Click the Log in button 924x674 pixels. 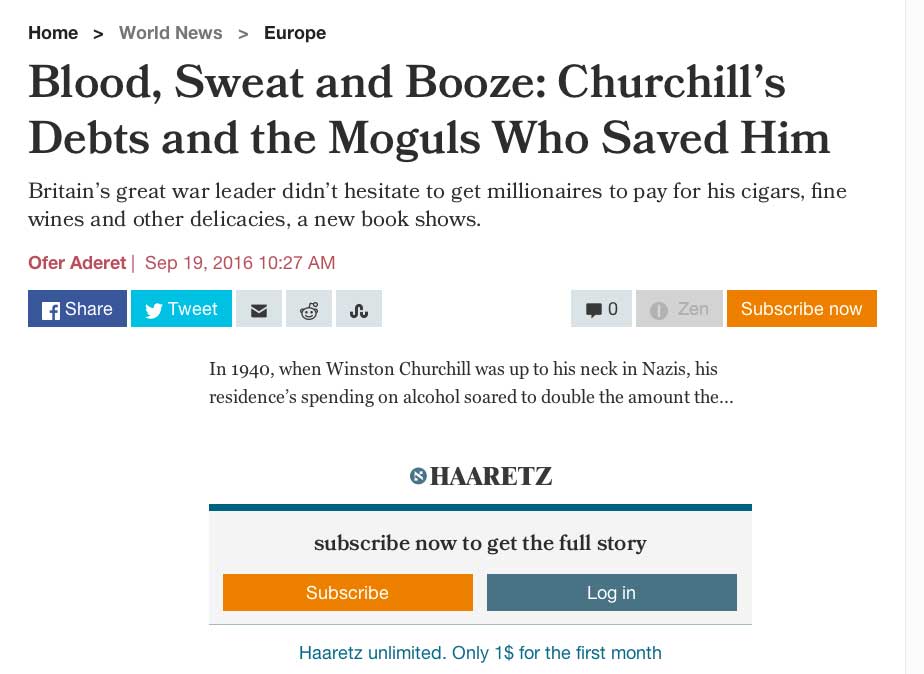(611, 592)
